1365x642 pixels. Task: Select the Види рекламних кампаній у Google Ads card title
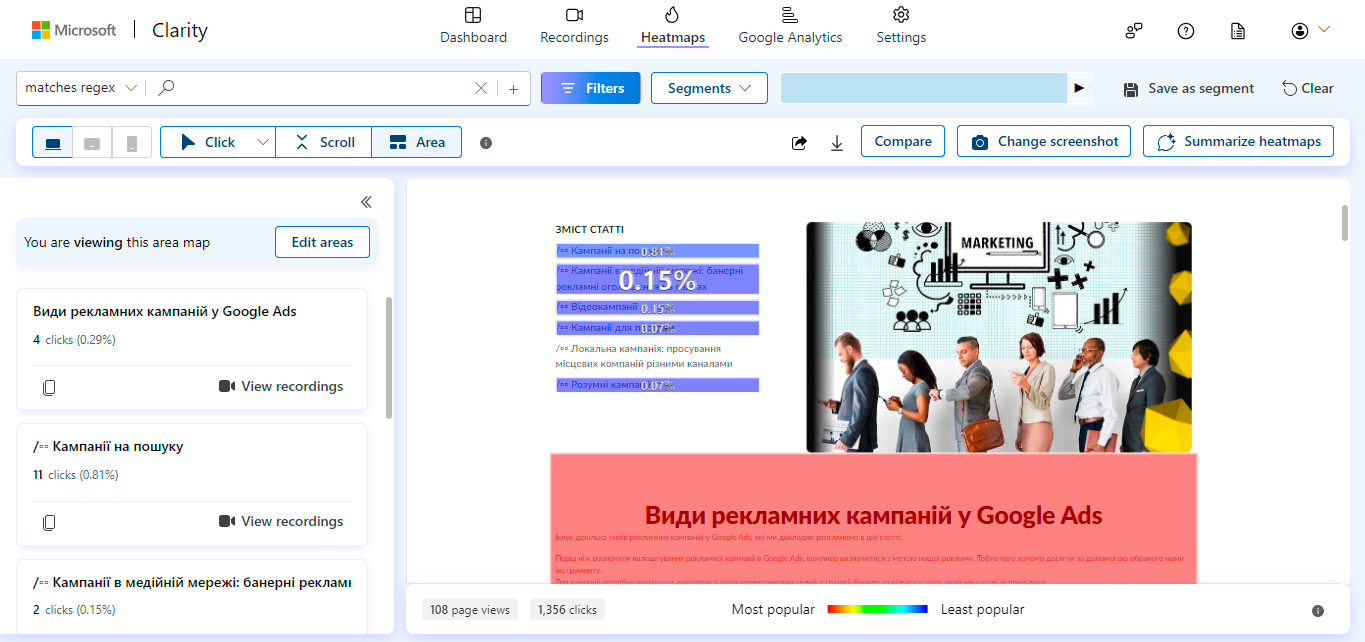tap(165, 311)
